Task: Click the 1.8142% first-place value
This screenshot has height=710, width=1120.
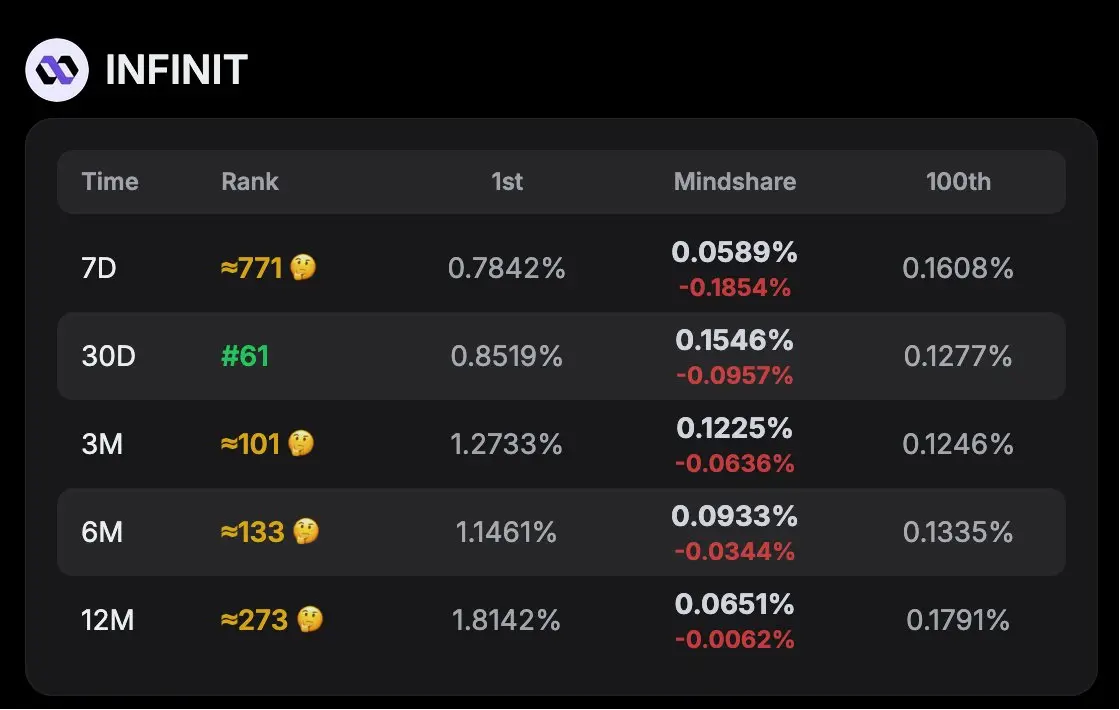Action: pos(506,620)
